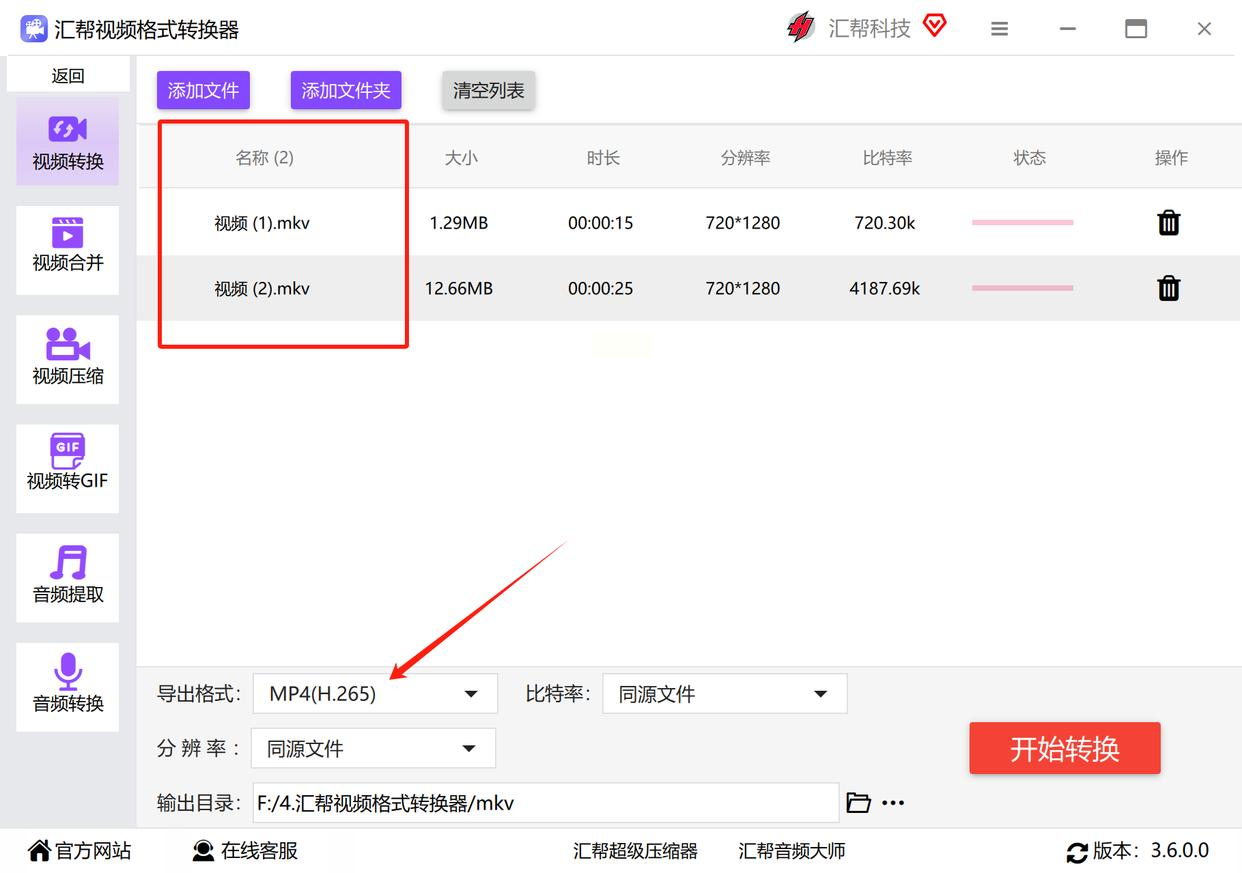
Task: Click the 添加文件 button
Action: point(203,90)
